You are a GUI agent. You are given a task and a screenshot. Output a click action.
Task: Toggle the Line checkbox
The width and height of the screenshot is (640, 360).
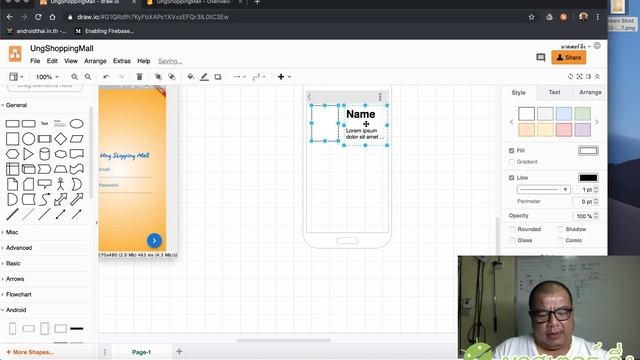point(511,178)
